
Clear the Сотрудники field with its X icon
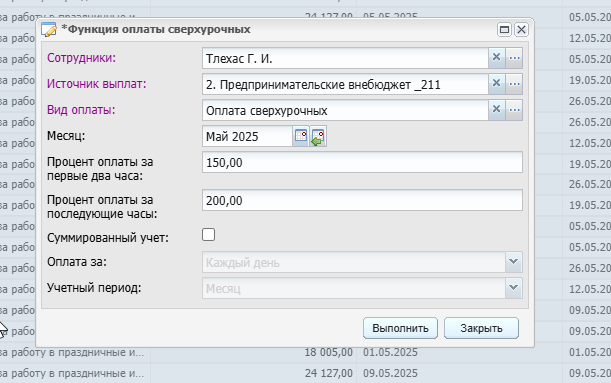click(496, 58)
